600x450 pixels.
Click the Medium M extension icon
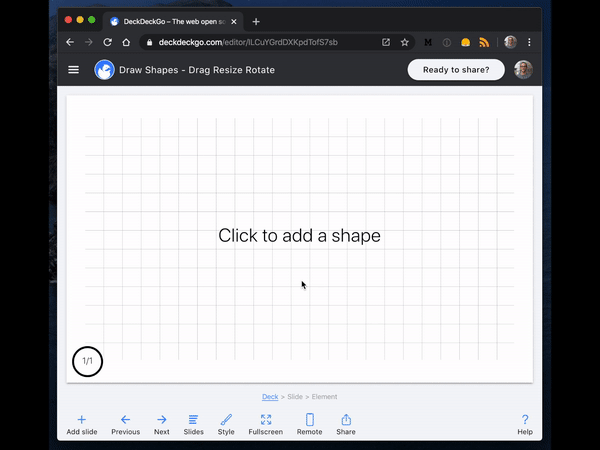click(428, 42)
